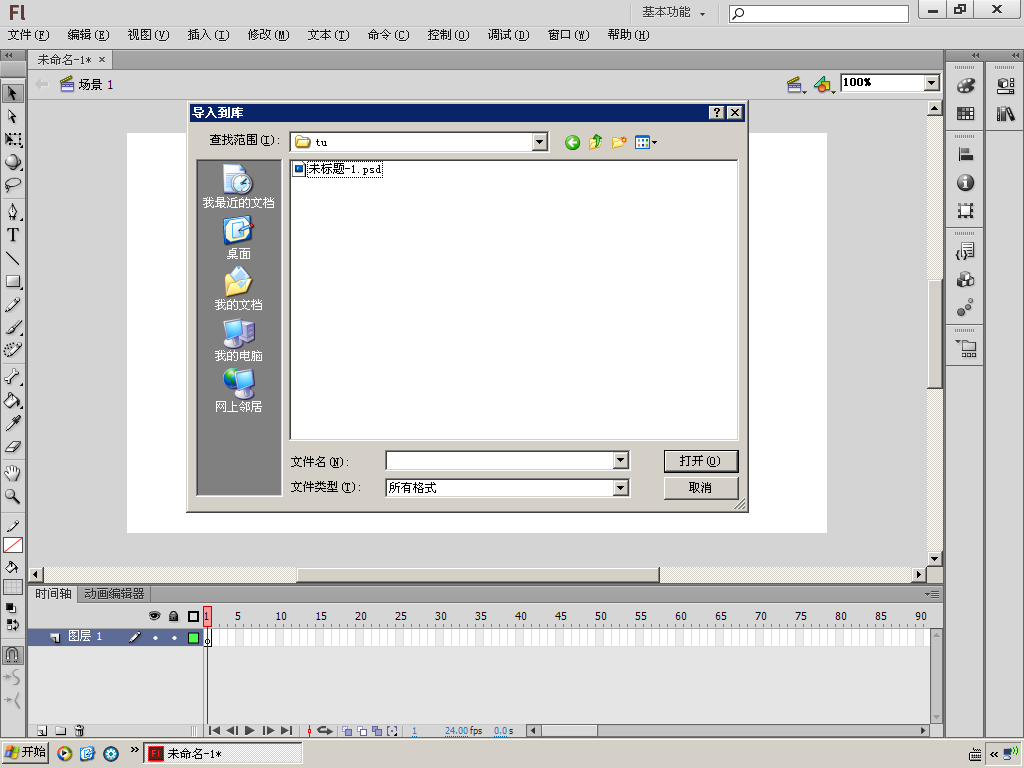Viewport: 1024px width, 768px height.
Task: Open the Edit Scene dropdown icon
Action: (x=795, y=85)
